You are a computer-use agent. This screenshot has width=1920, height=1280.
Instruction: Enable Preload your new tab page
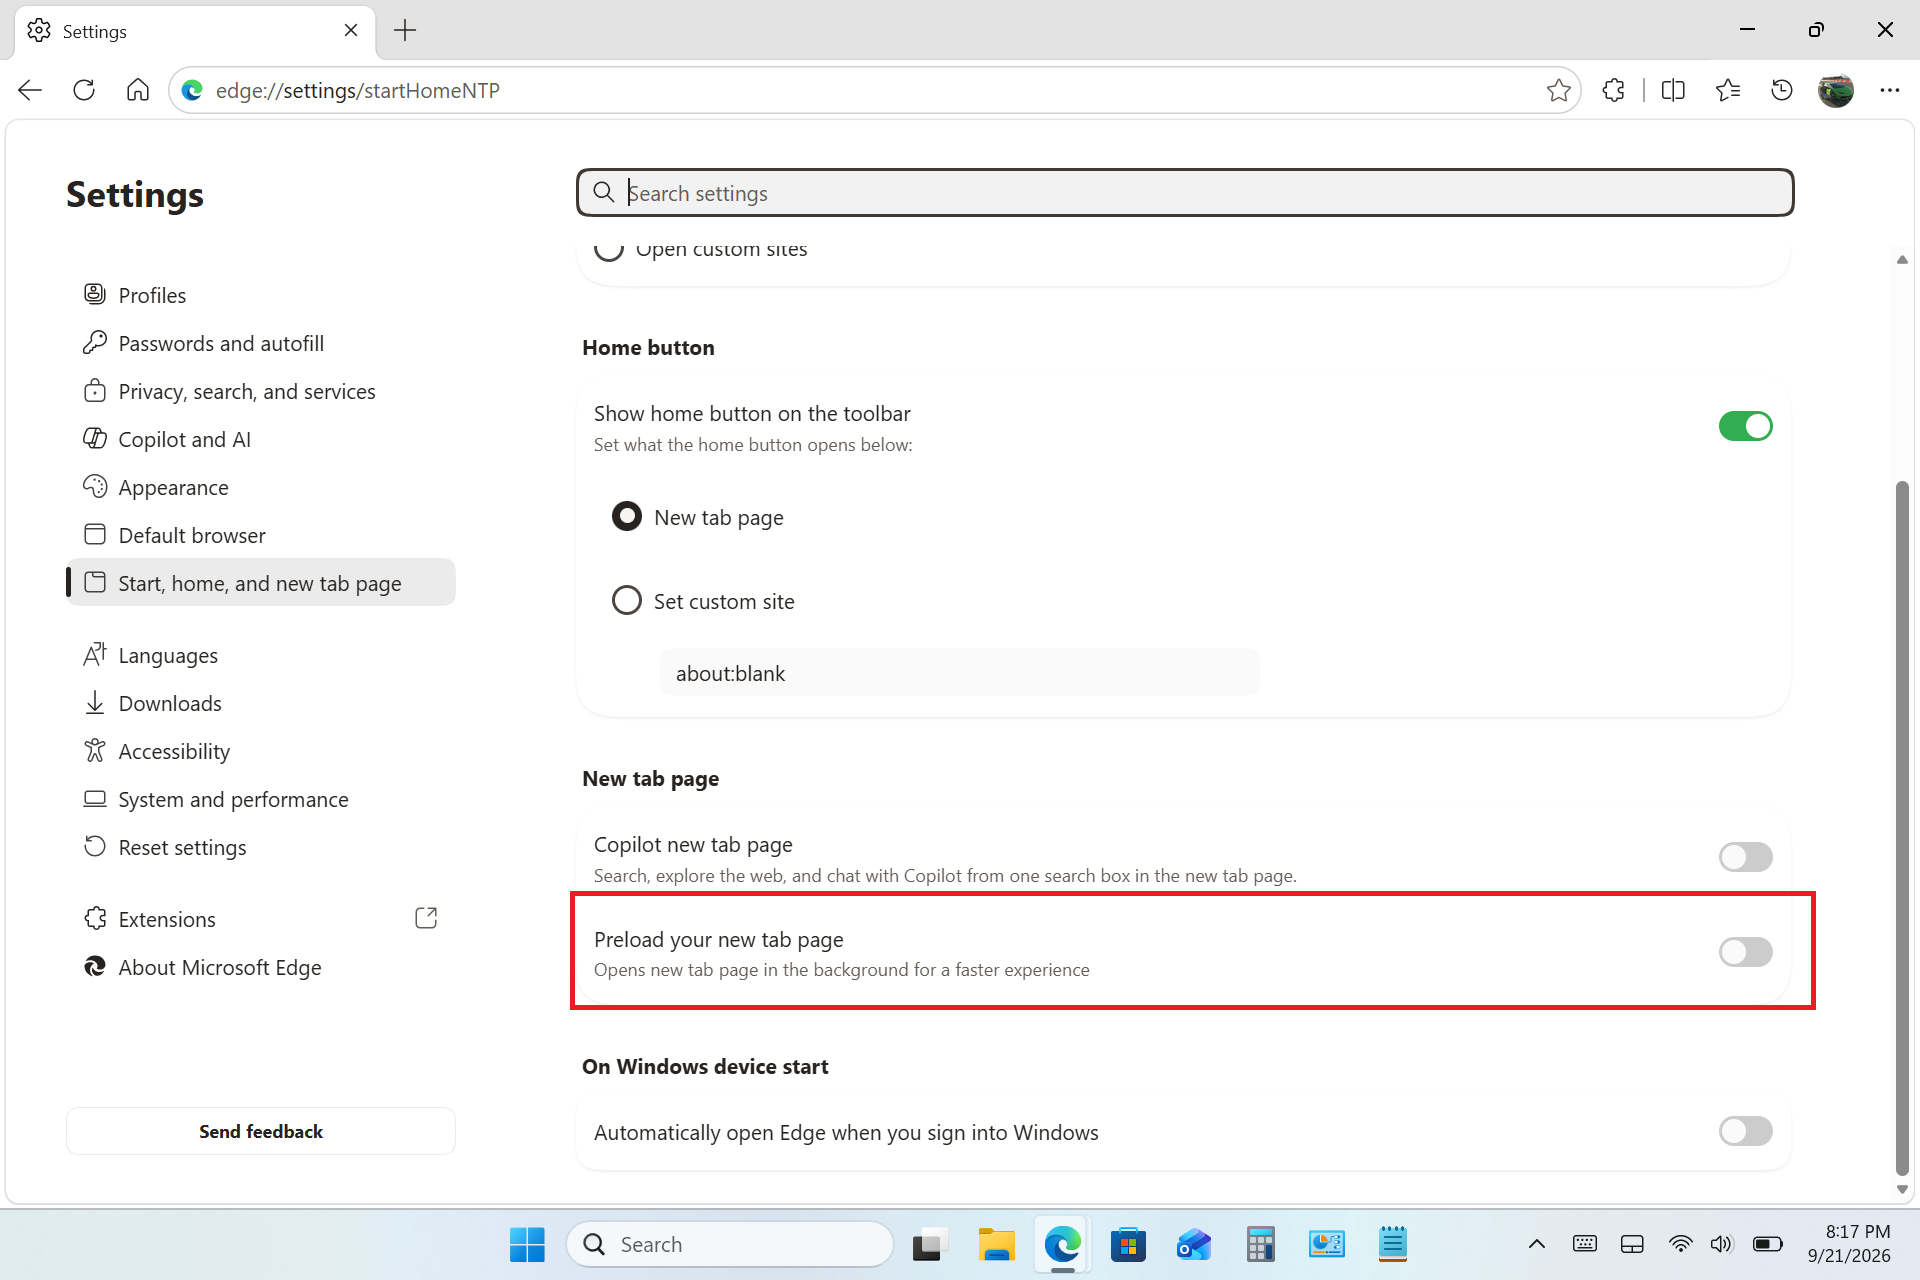(1745, 952)
